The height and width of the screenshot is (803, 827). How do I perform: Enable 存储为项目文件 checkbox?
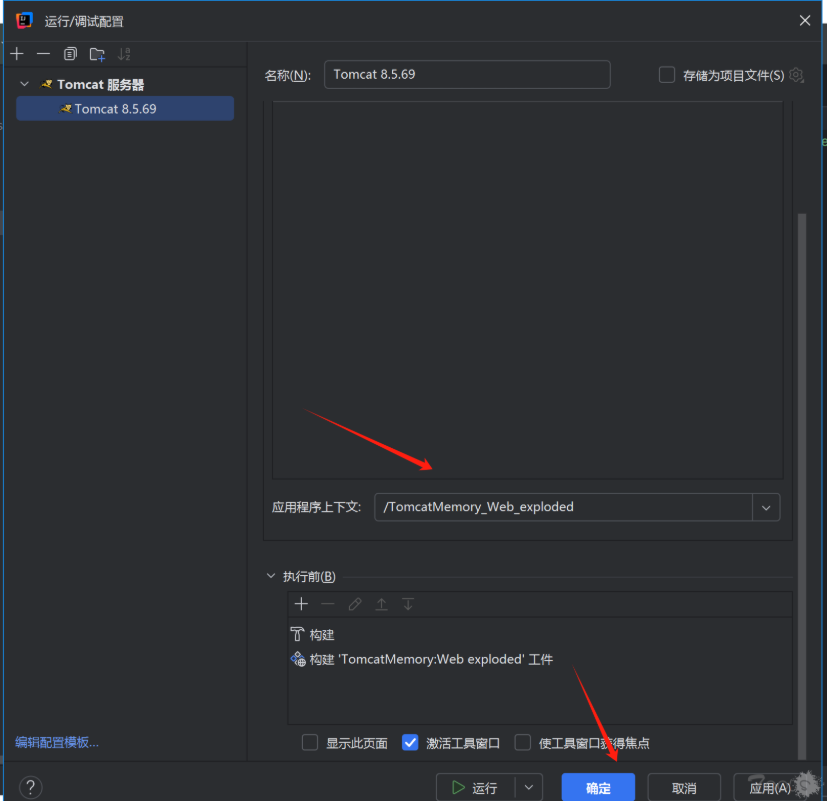coord(667,75)
